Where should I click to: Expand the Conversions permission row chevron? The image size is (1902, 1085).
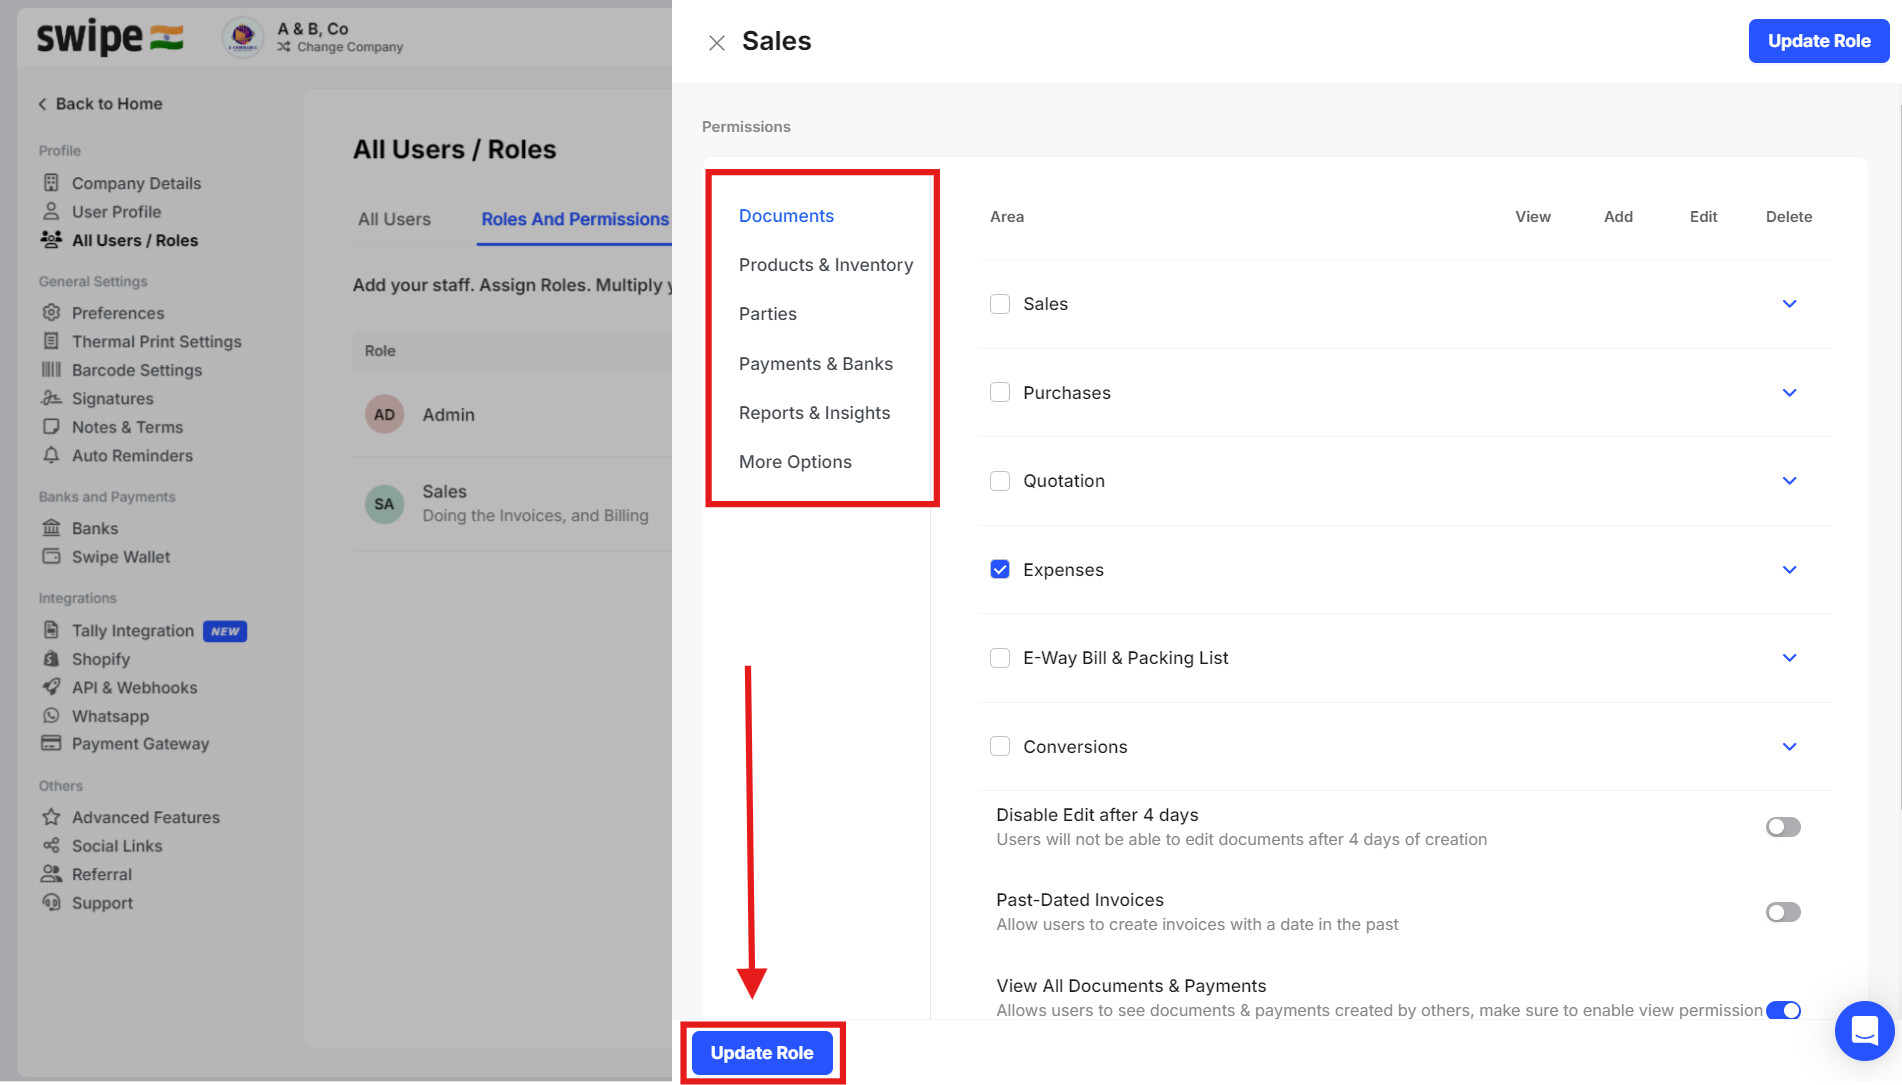(x=1789, y=747)
